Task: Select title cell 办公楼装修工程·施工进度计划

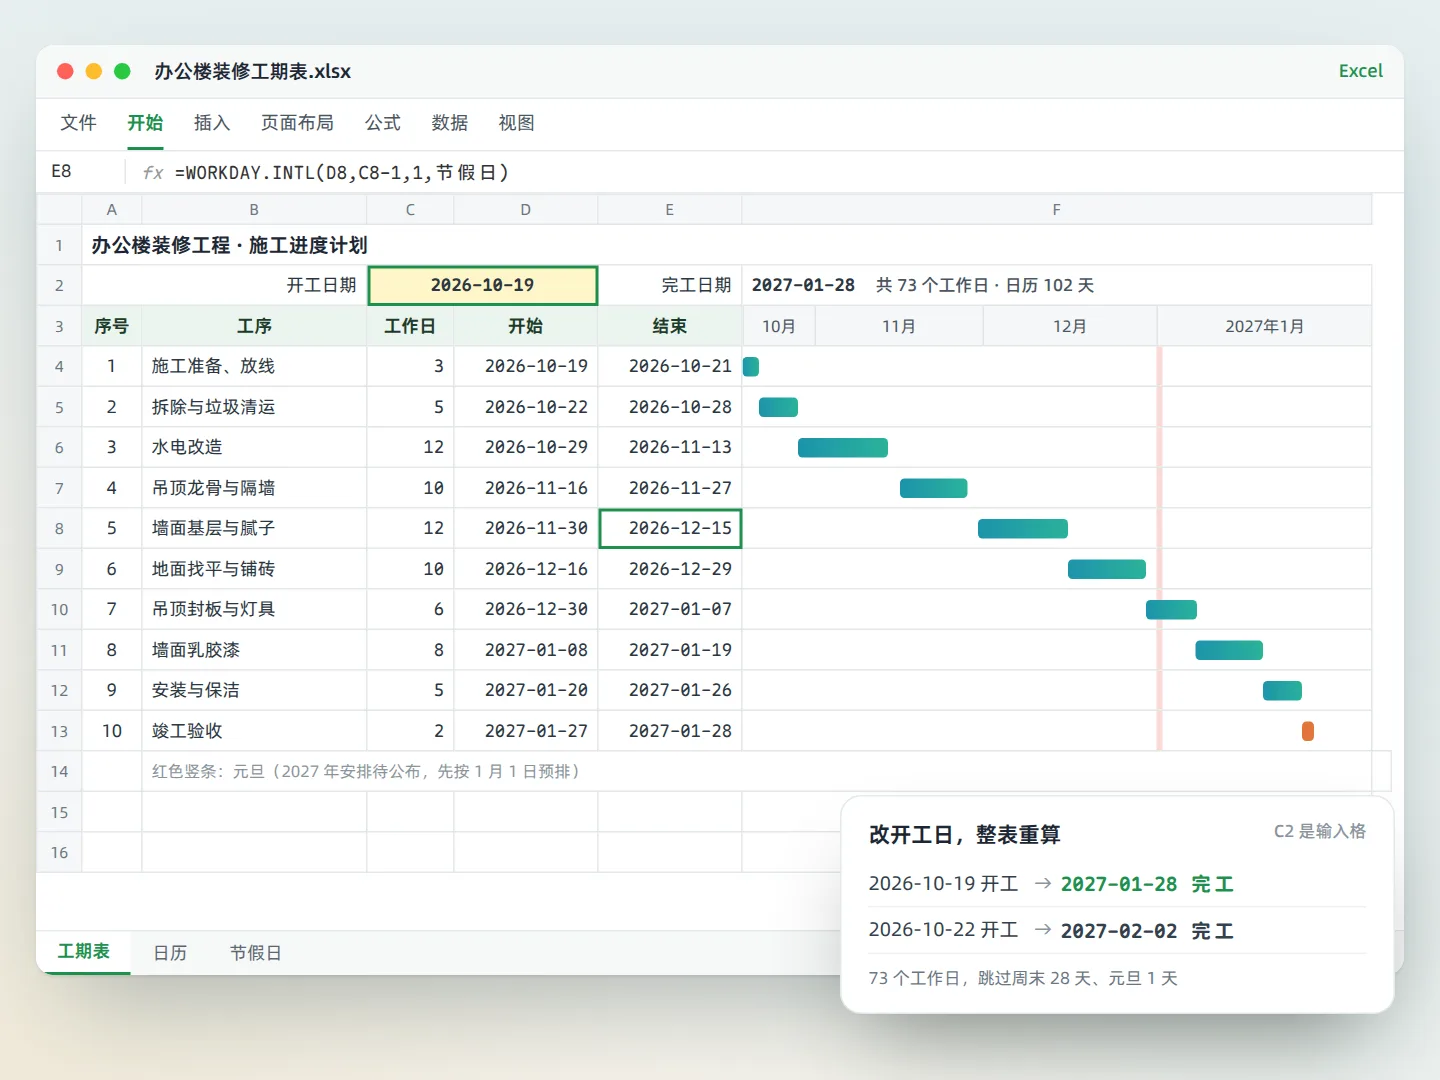Action: tap(229, 245)
